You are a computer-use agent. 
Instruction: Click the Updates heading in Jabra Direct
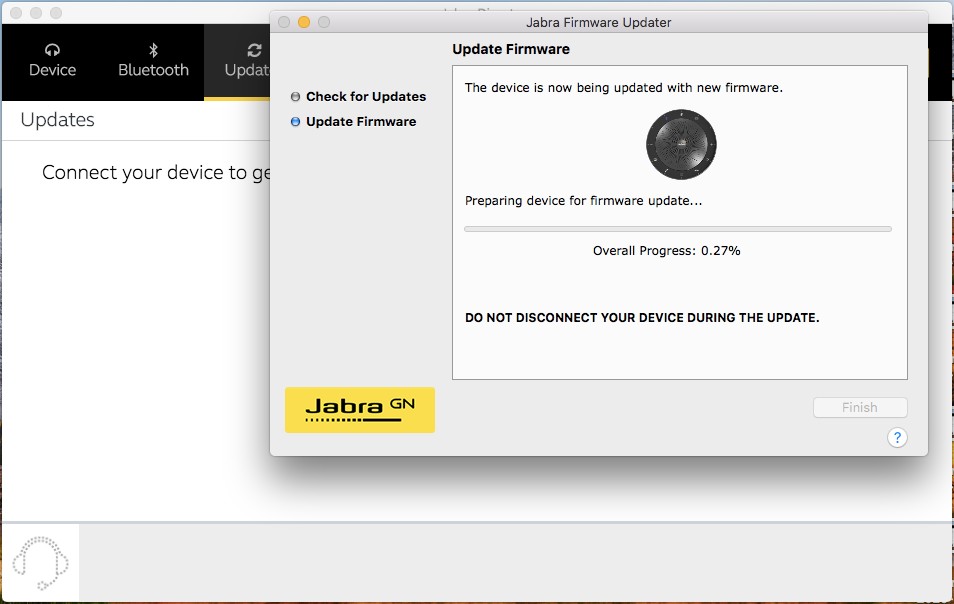[57, 120]
